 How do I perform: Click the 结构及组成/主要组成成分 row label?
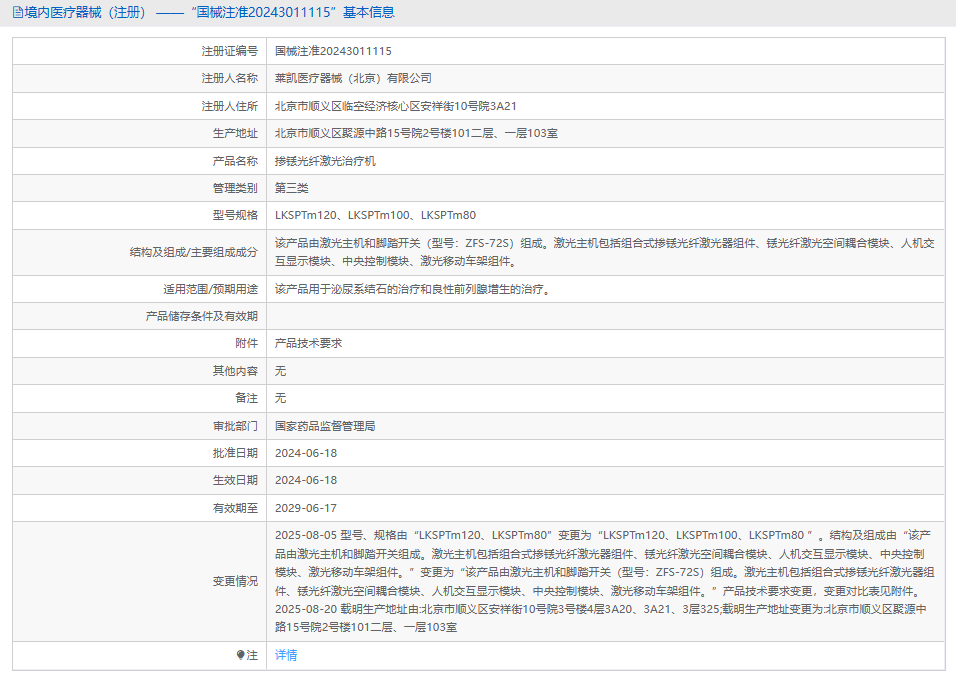pyautogui.click(x=187, y=252)
